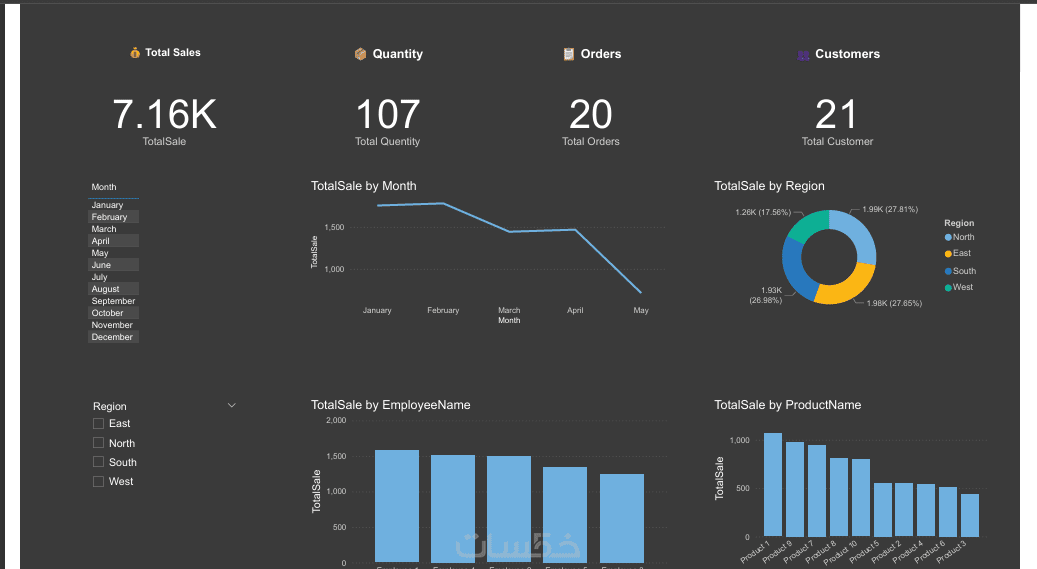Choose December in the Month slicer
The width and height of the screenshot is (1037, 569).
[x=114, y=337]
